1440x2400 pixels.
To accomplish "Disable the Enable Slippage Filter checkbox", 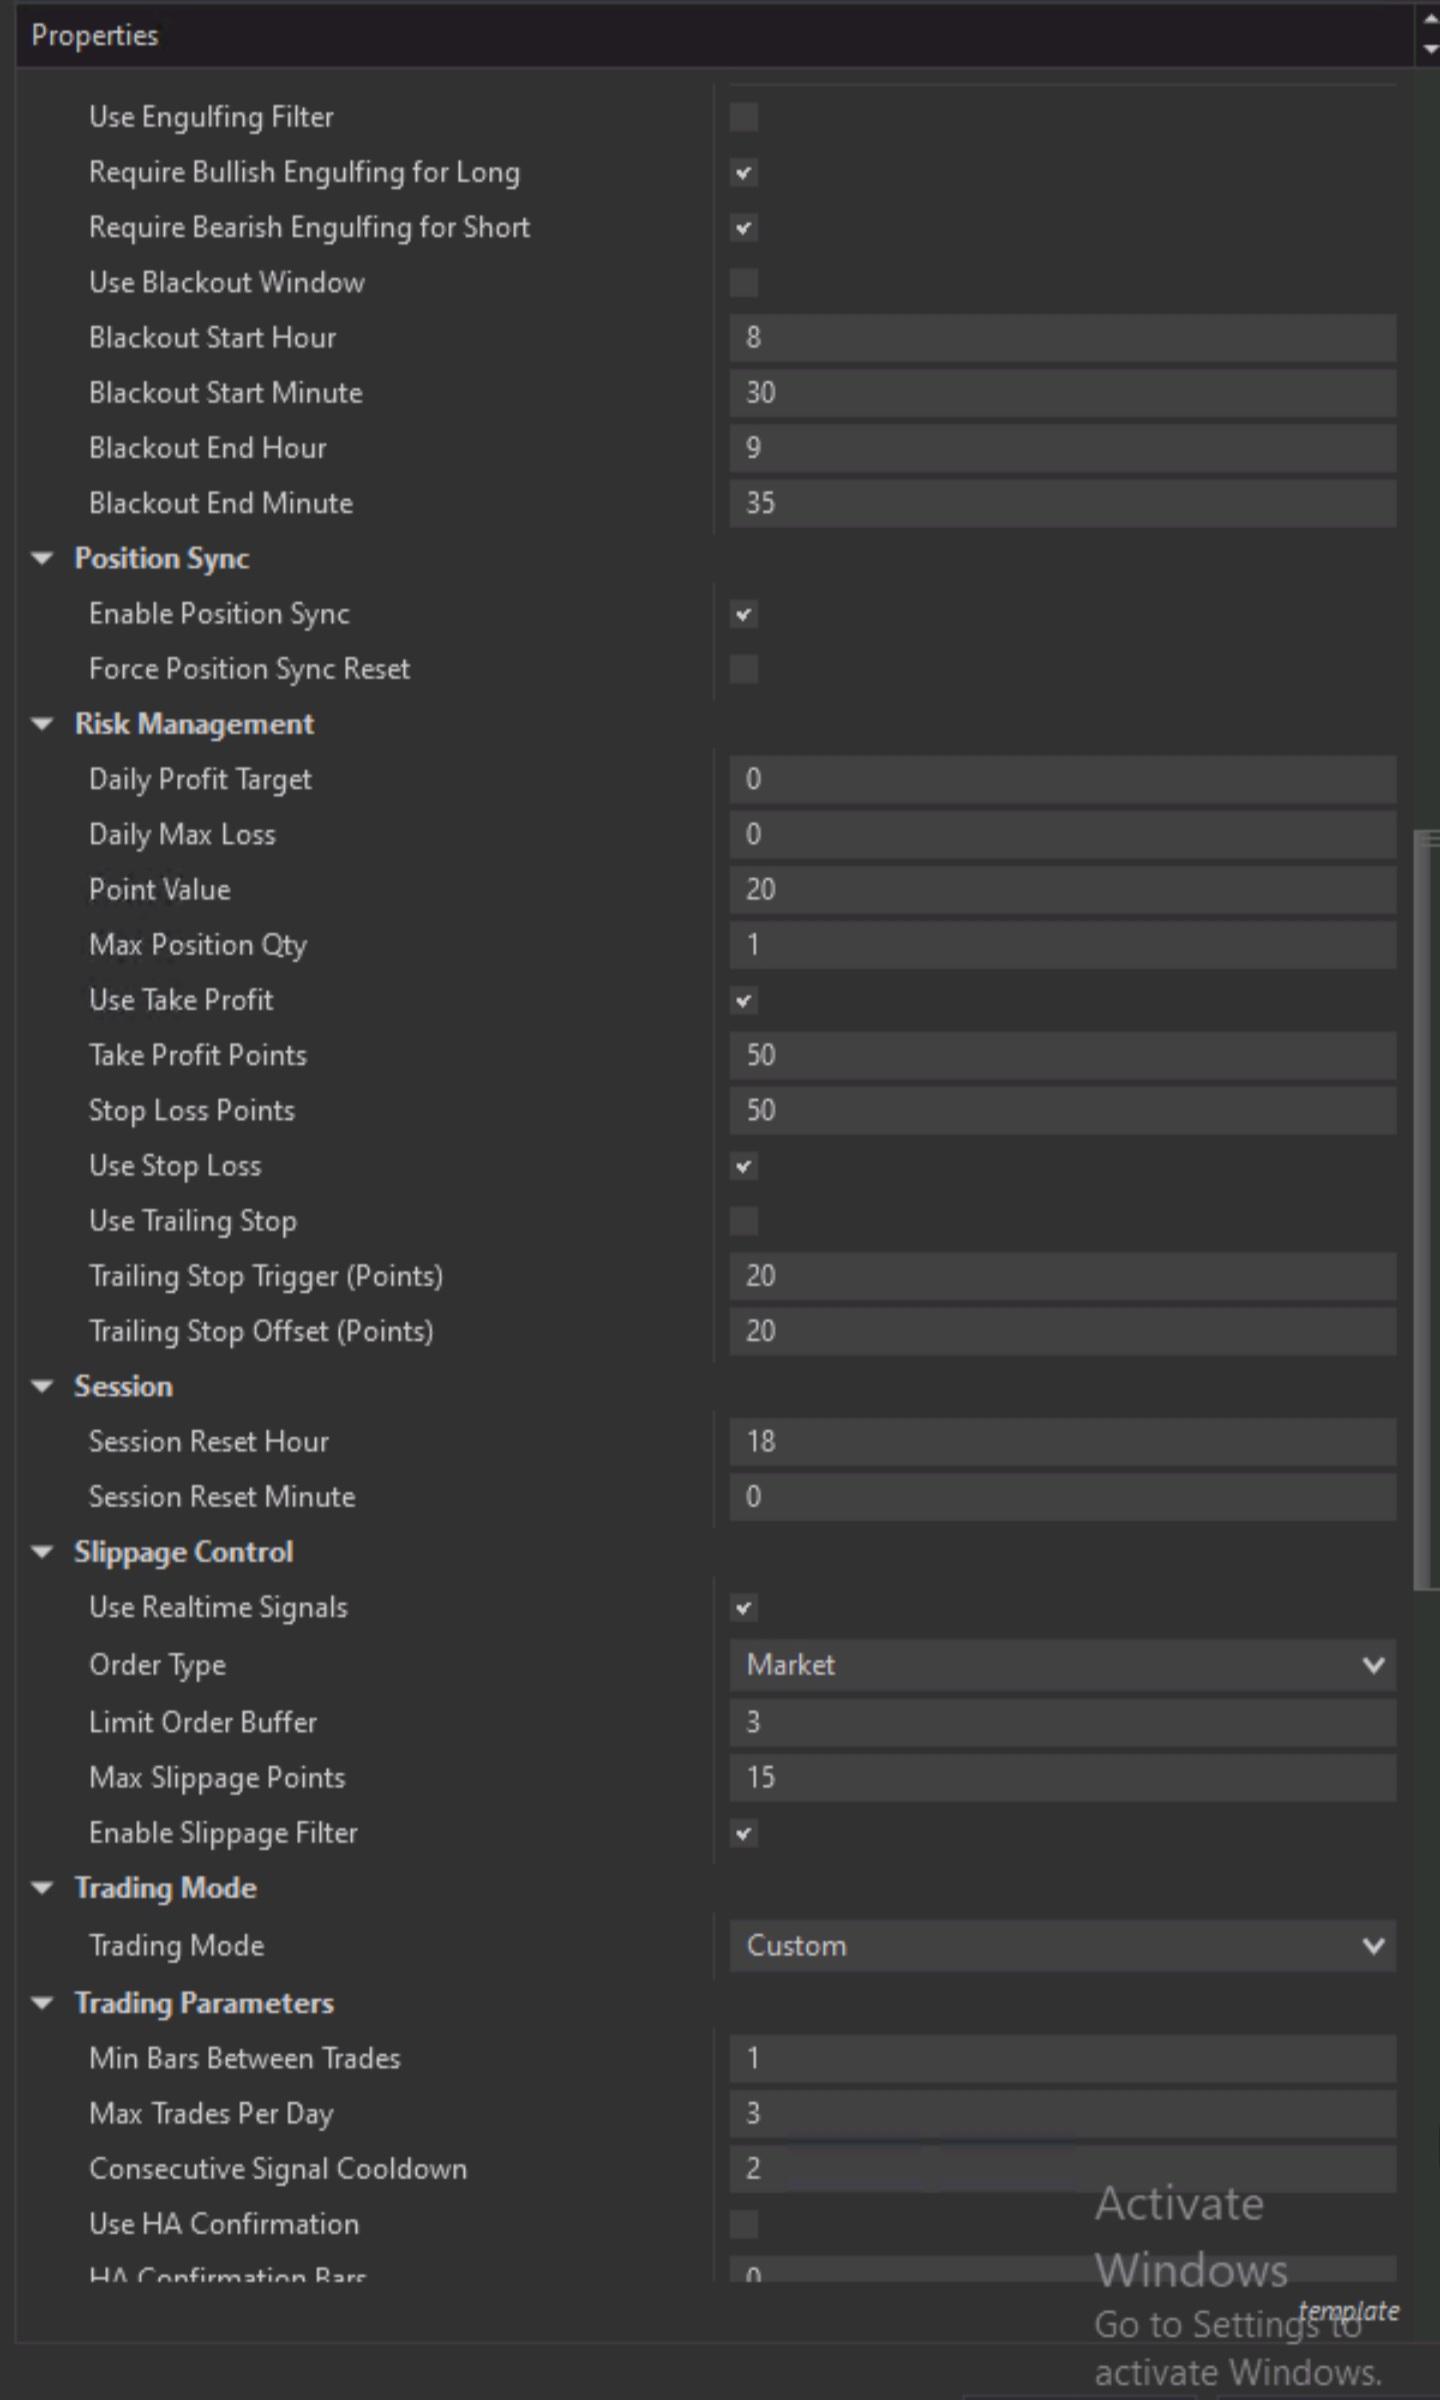I will click(x=744, y=1833).
